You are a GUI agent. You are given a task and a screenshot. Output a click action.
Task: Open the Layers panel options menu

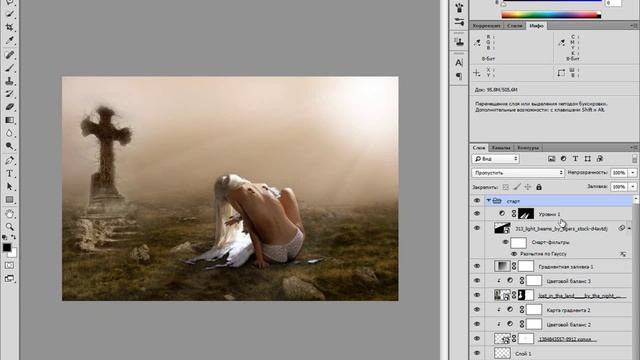634,147
